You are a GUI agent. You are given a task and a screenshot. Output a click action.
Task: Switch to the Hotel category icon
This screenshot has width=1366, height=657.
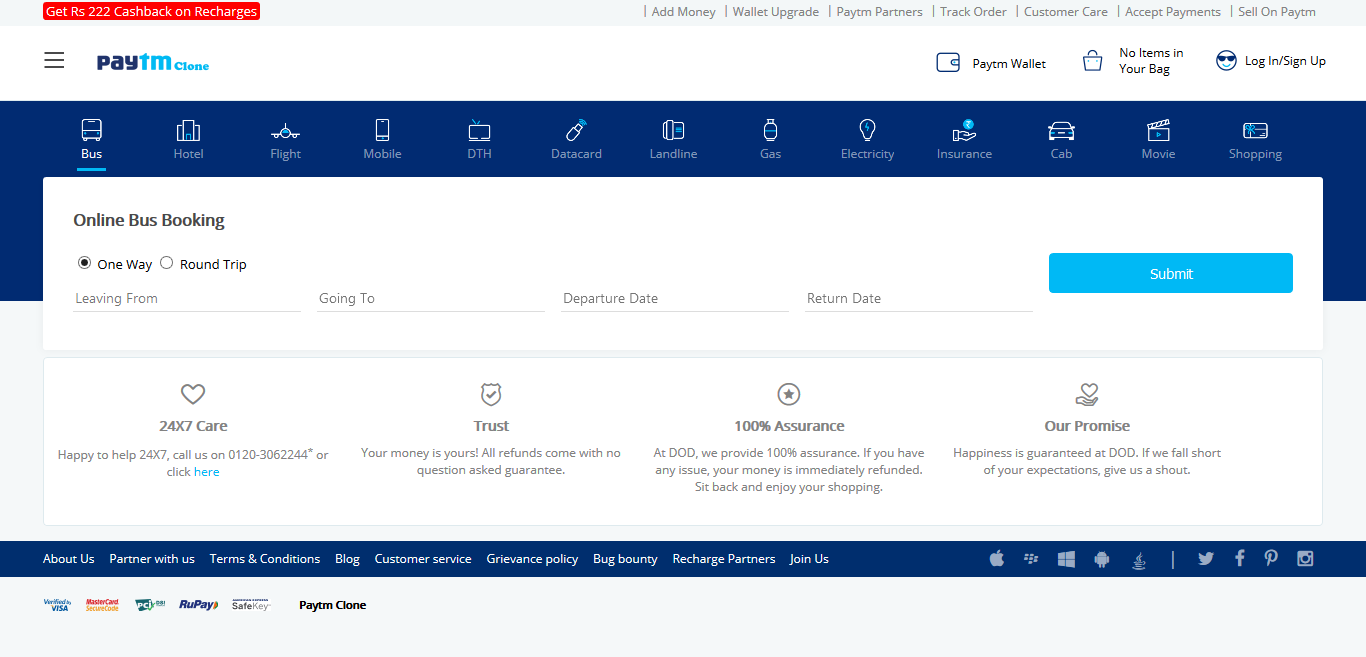pyautogui.click(x=188, y=130)
